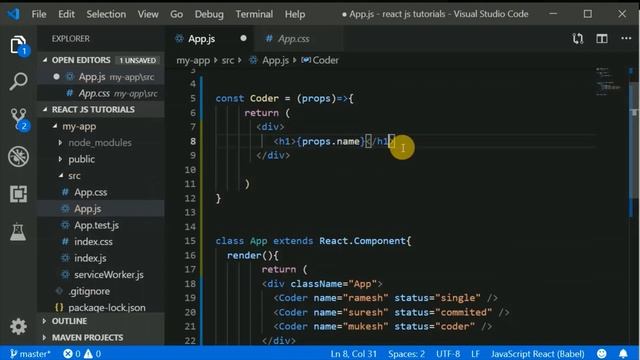This screenshot has width=640, height=360.
Task: Click the unsaved dot on App.js tab
Action: pyautogui.click(x=243, y=38)
